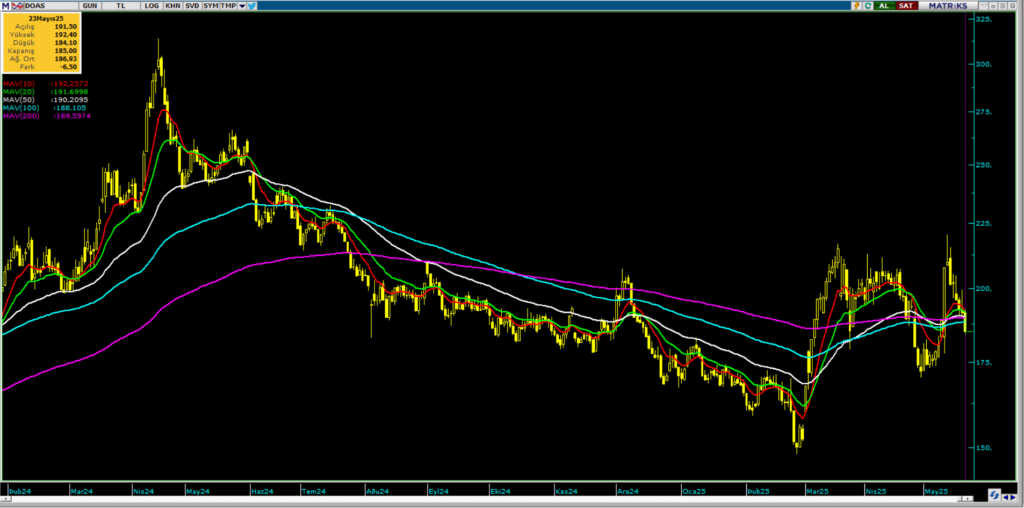
Task: Expand the down-arrow menu after TMP
Action: pos(243,5)
